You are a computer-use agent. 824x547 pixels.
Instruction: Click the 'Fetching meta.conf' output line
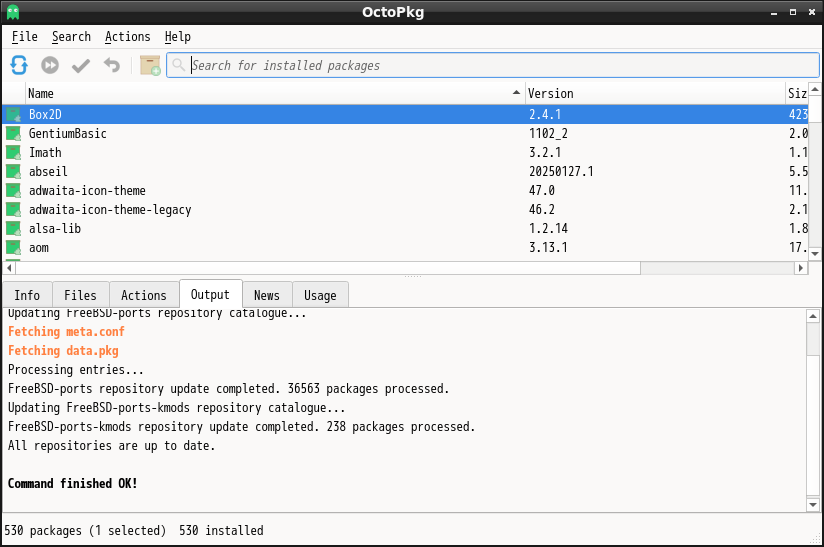coord(66,332)
